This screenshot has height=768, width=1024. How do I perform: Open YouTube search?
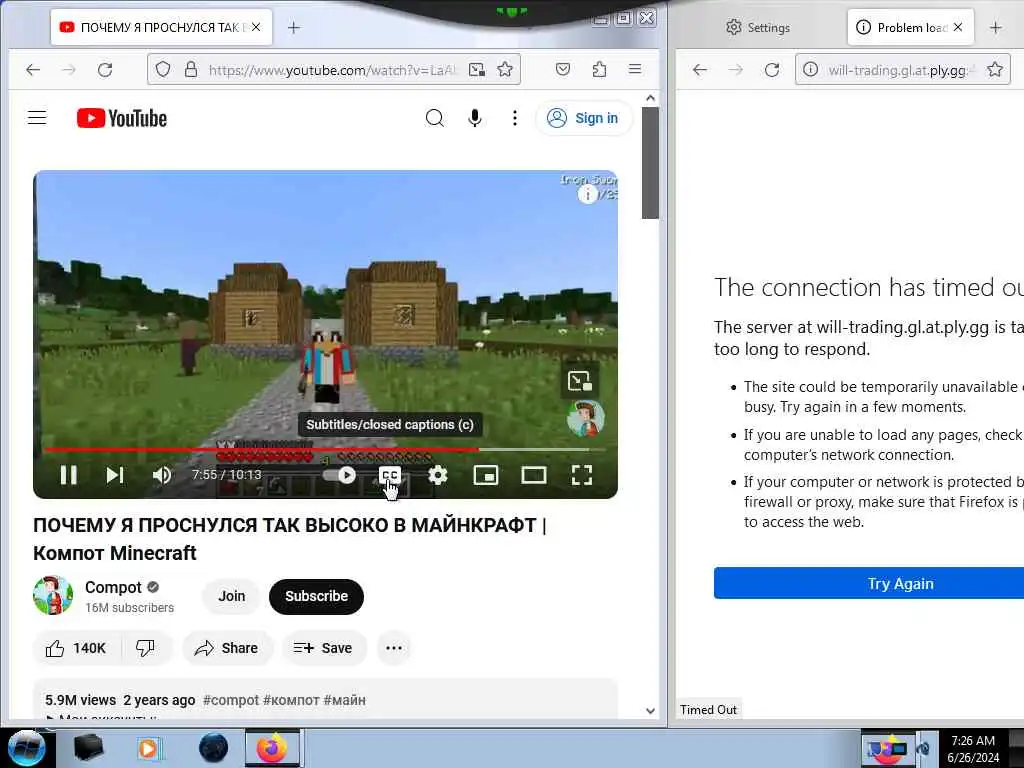(435, 118)
